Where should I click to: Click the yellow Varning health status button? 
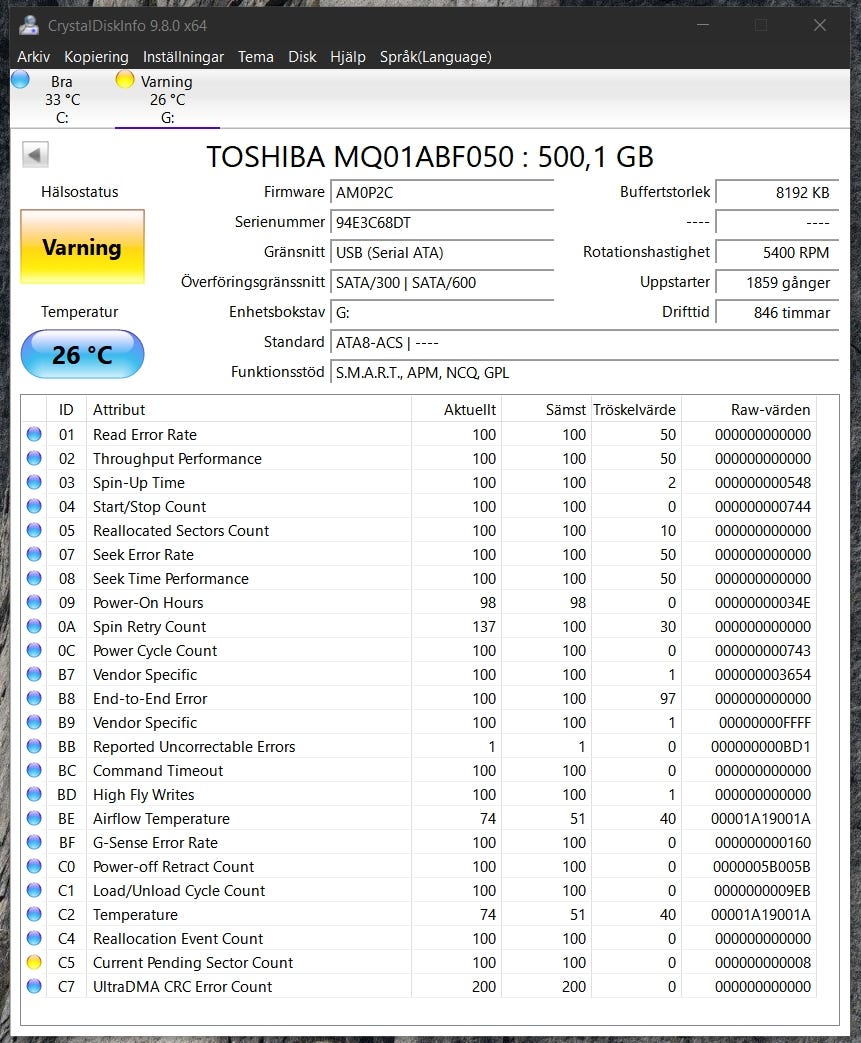point(82,247)
